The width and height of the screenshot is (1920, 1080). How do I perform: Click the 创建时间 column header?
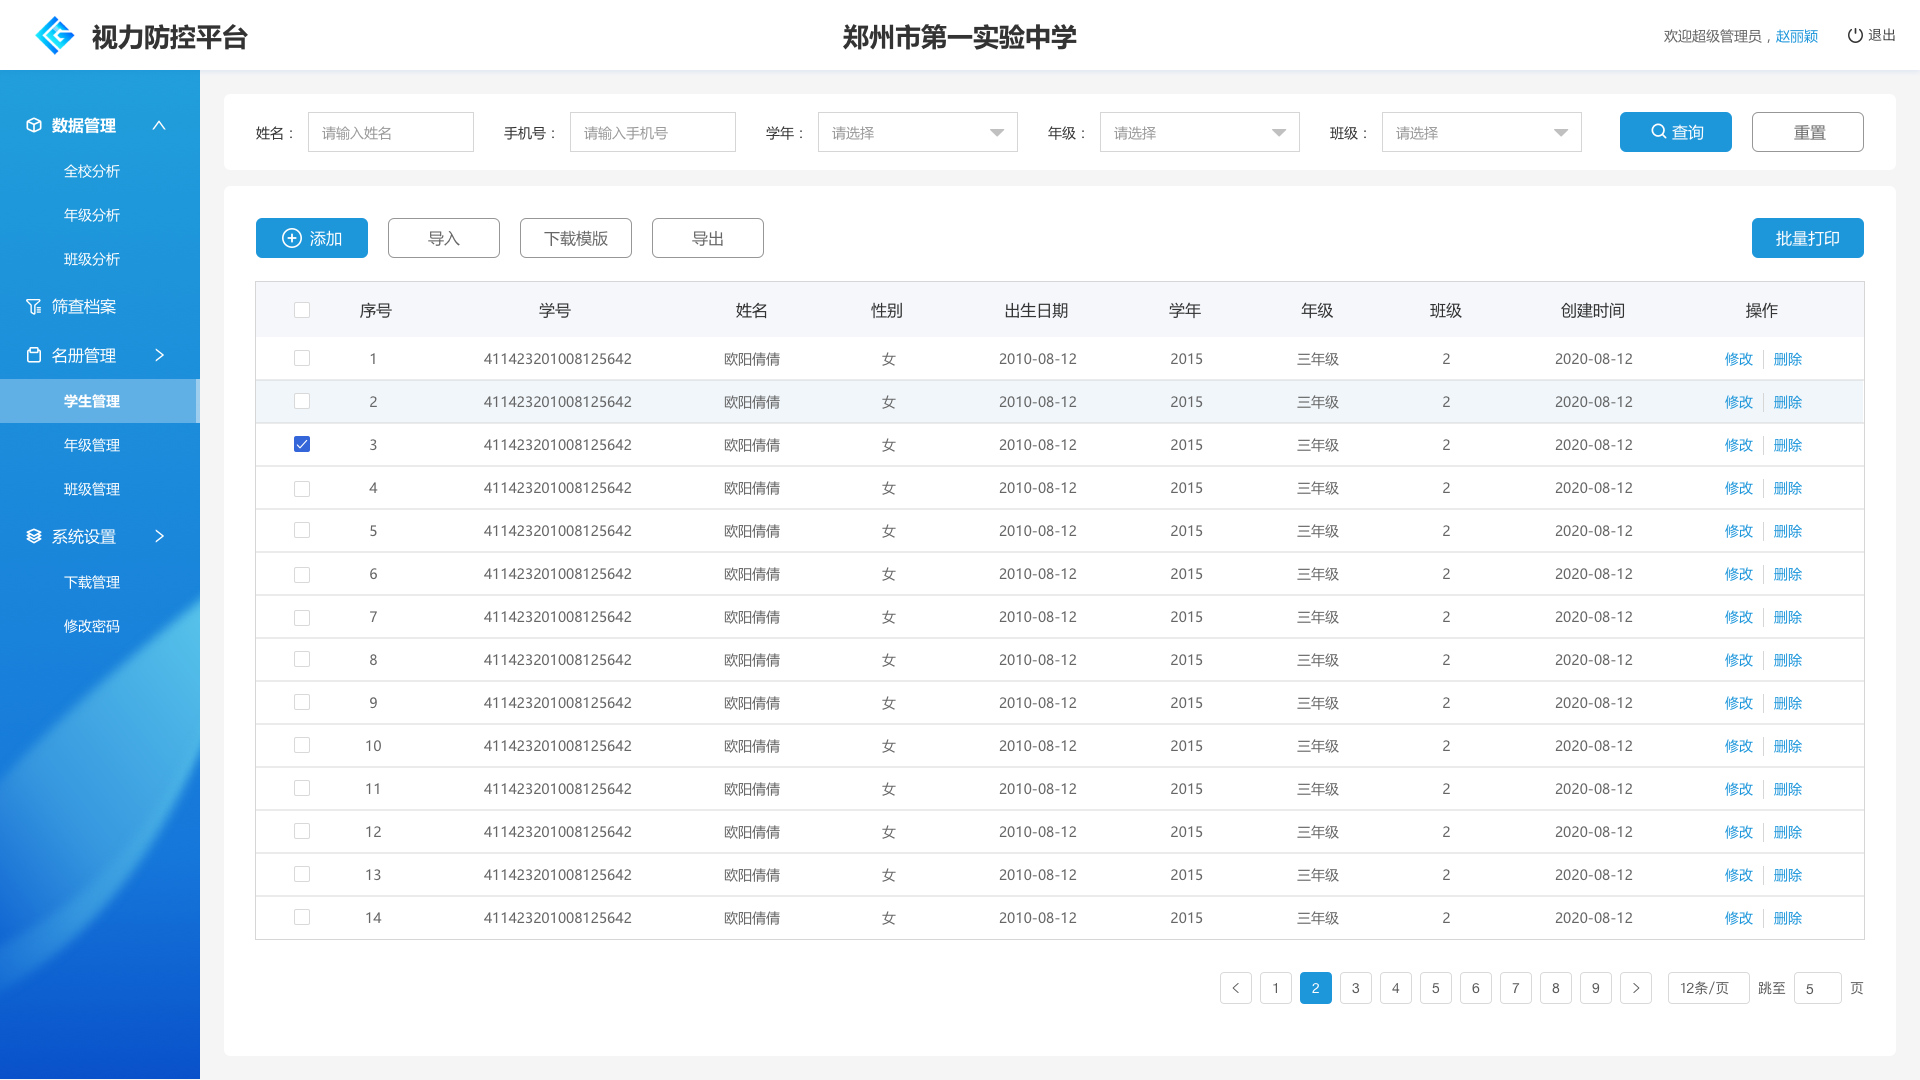1593,311
